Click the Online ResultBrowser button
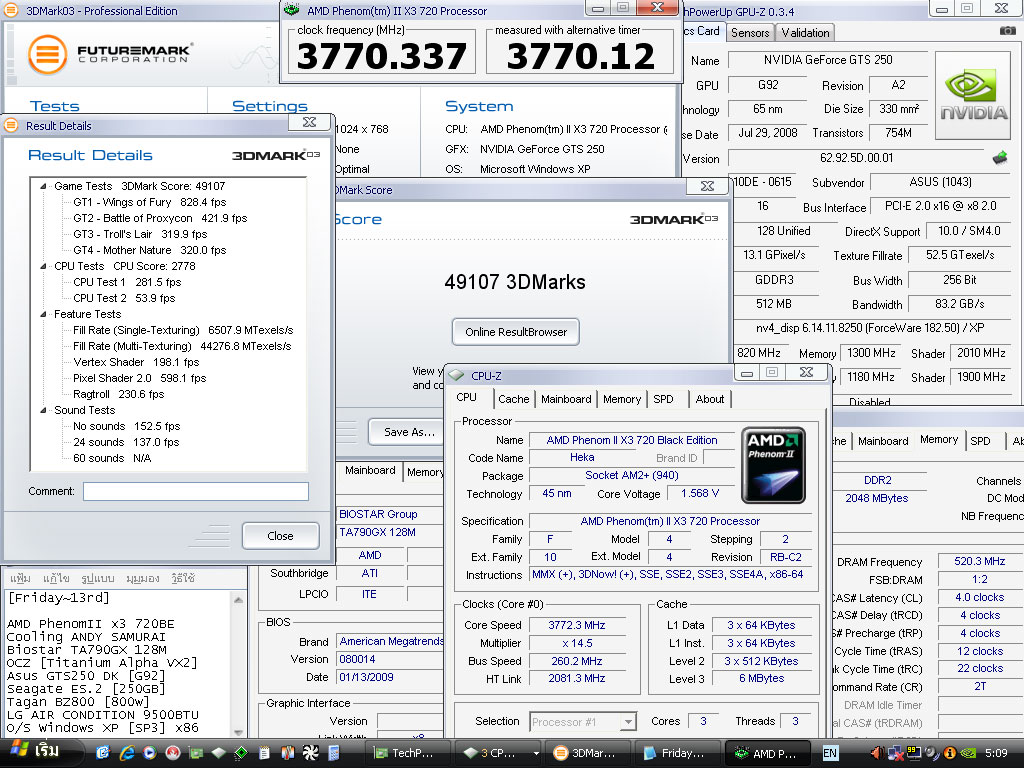The image size is (1024, 768). click(x=516, y=332)
